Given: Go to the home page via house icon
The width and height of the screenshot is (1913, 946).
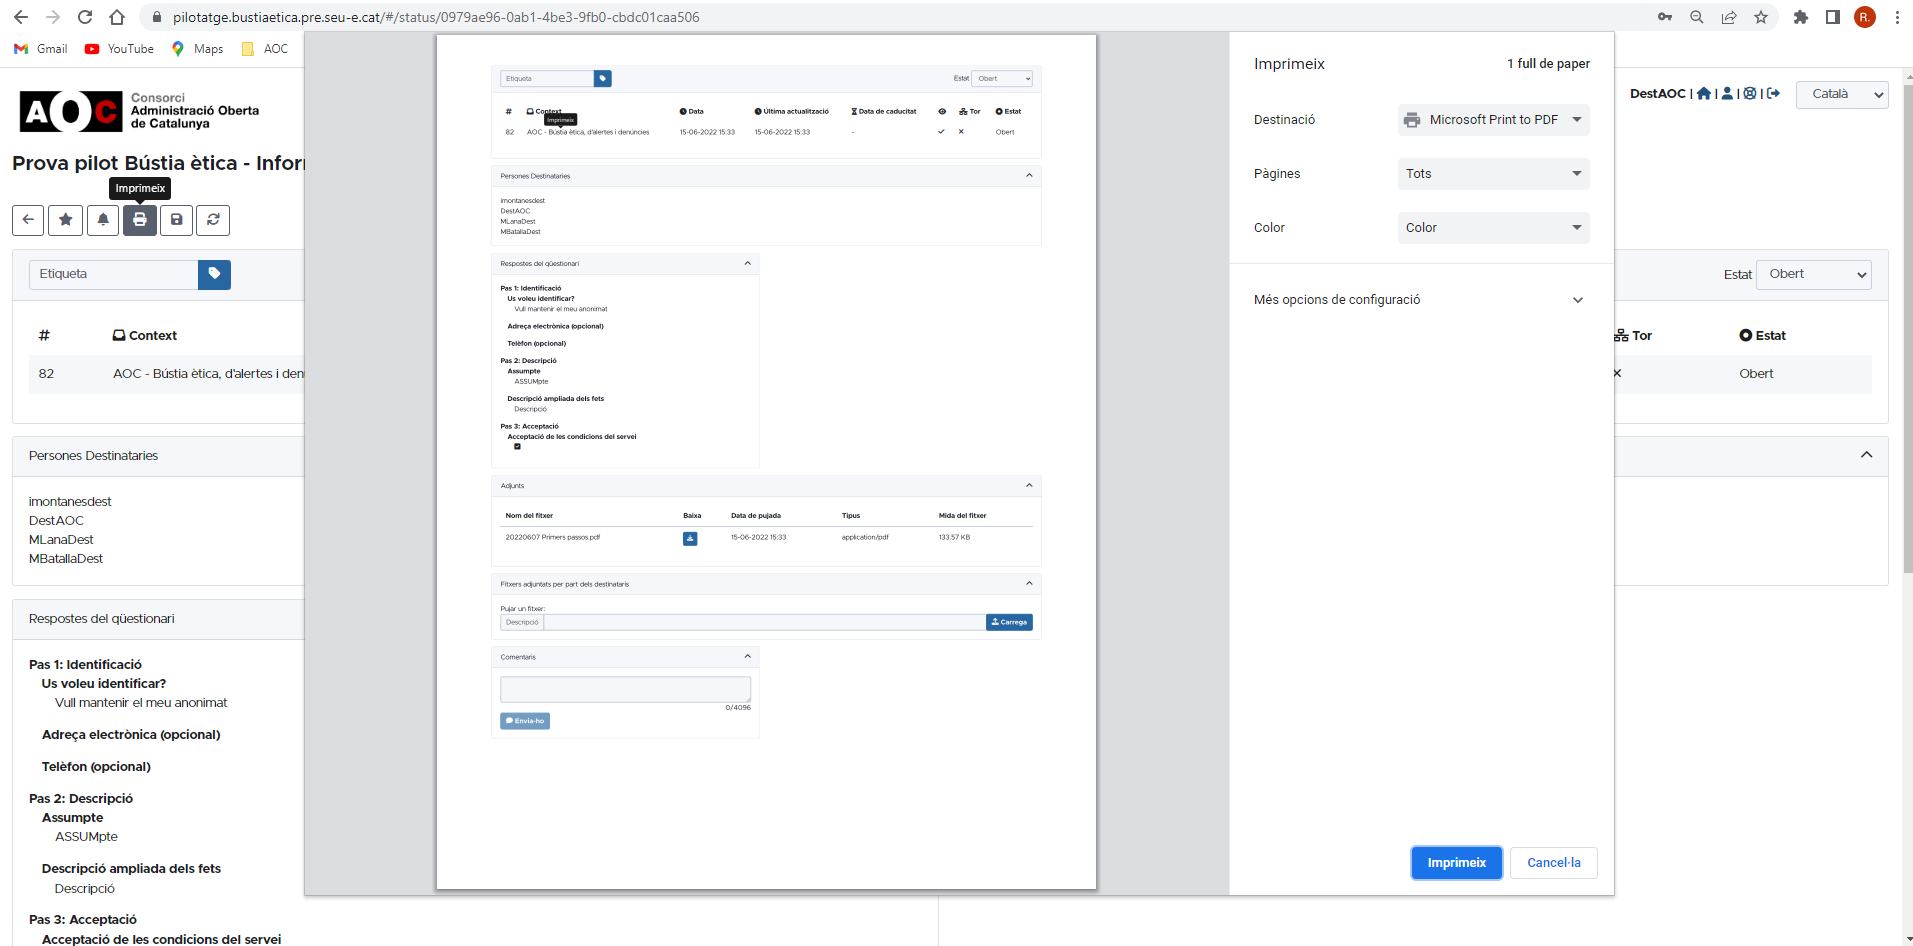Looking at the screenshot, I should (1704, 93).
